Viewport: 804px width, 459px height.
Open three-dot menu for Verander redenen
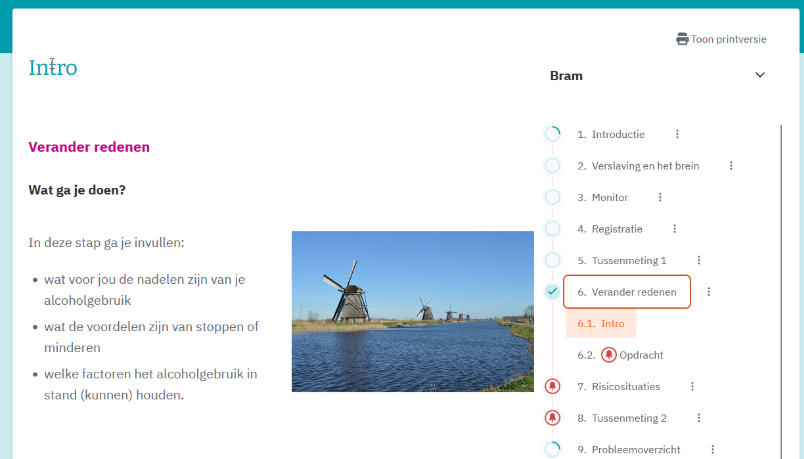point(709,292)
